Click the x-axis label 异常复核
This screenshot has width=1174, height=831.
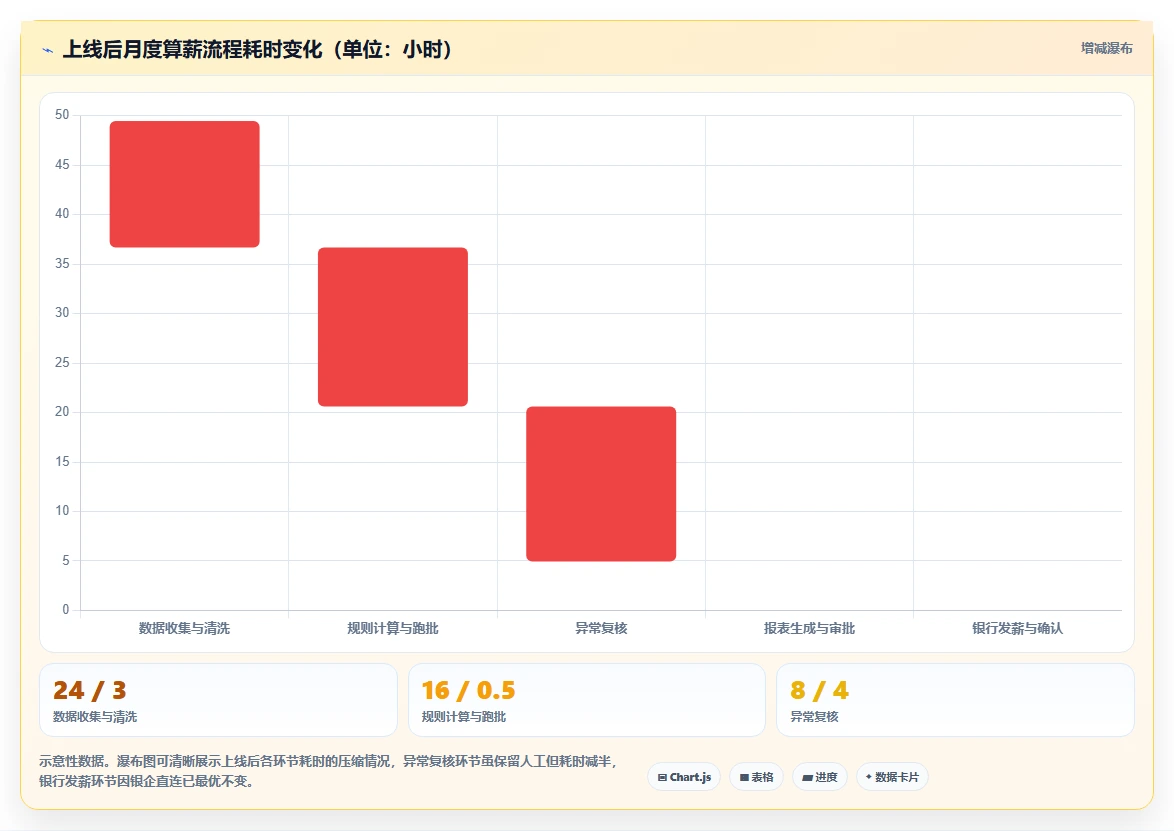(601, 628)
